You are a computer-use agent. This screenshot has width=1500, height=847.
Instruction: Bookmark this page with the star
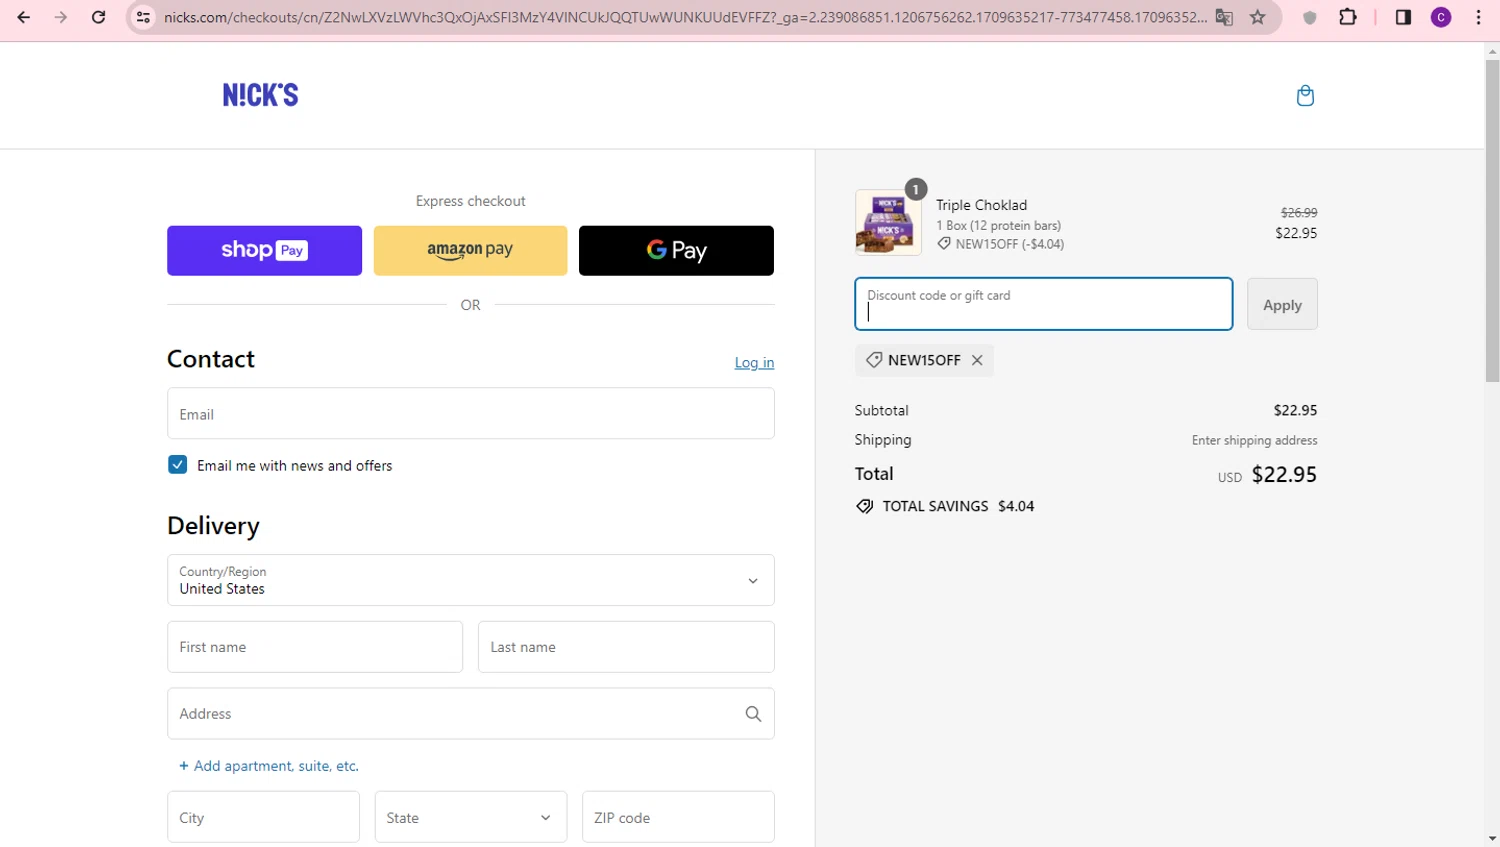1258,17
